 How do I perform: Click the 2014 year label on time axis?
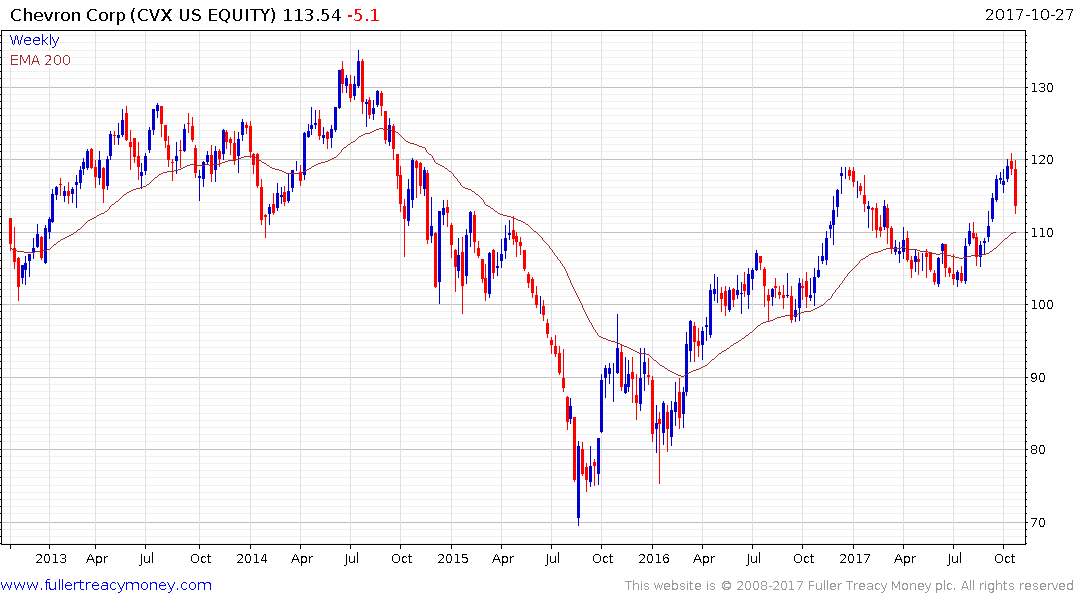[252, 558]
